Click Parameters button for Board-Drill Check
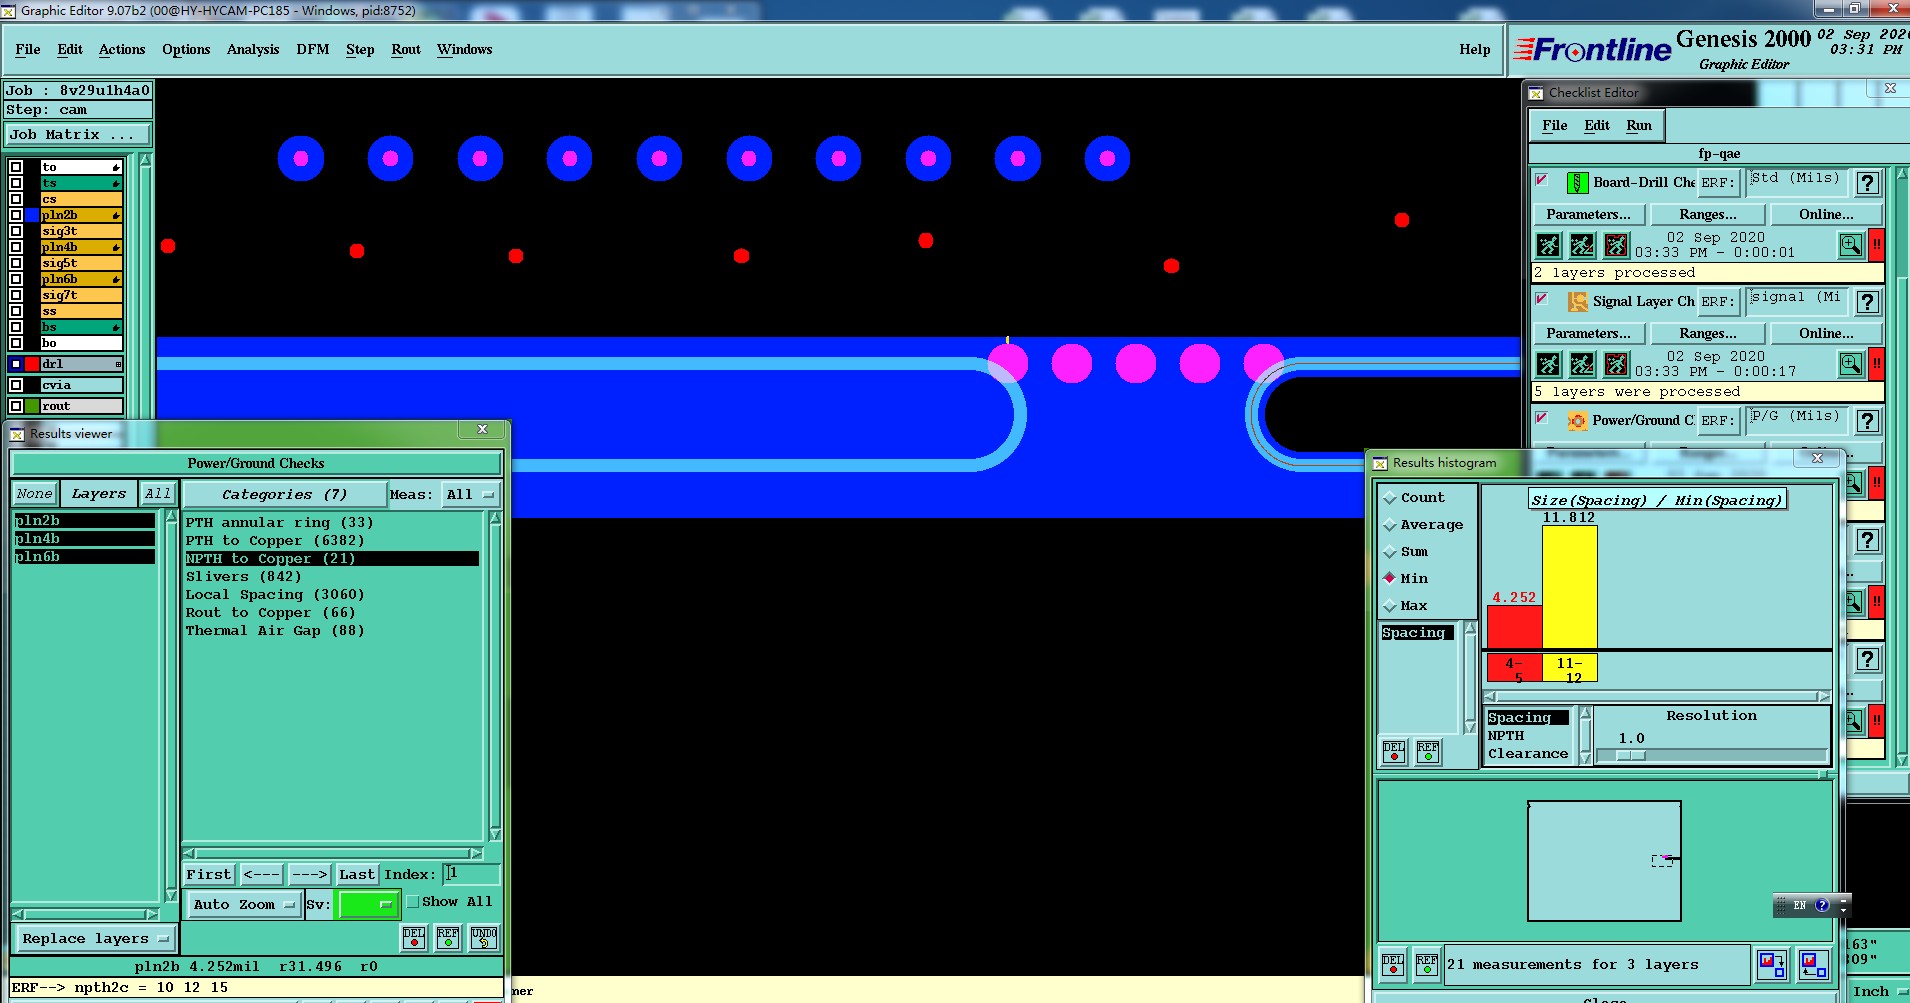 (x=1588, y=215)
